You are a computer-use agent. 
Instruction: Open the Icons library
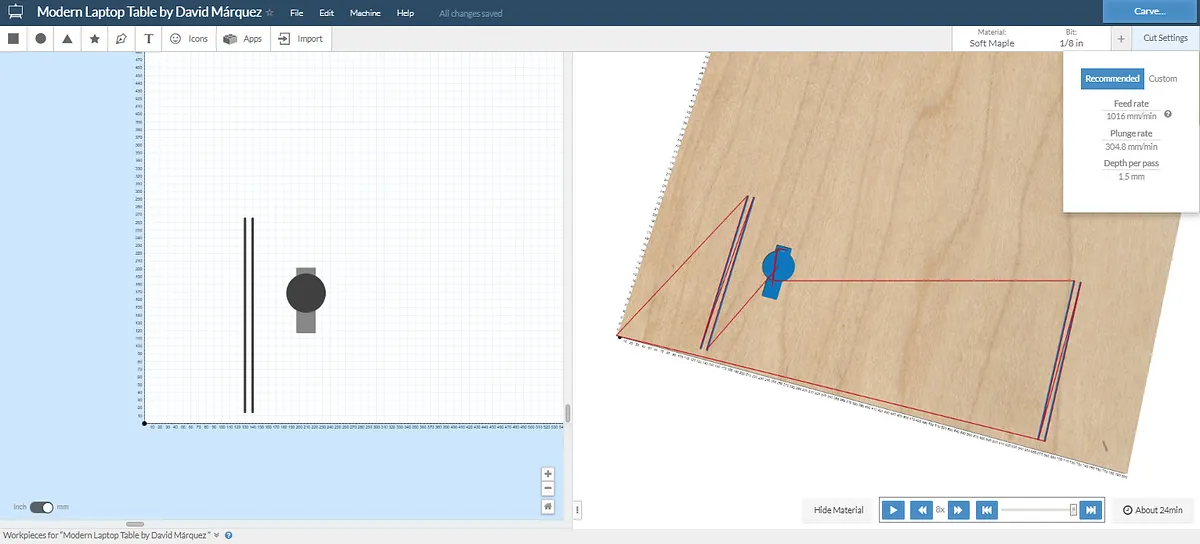(188, 39)
